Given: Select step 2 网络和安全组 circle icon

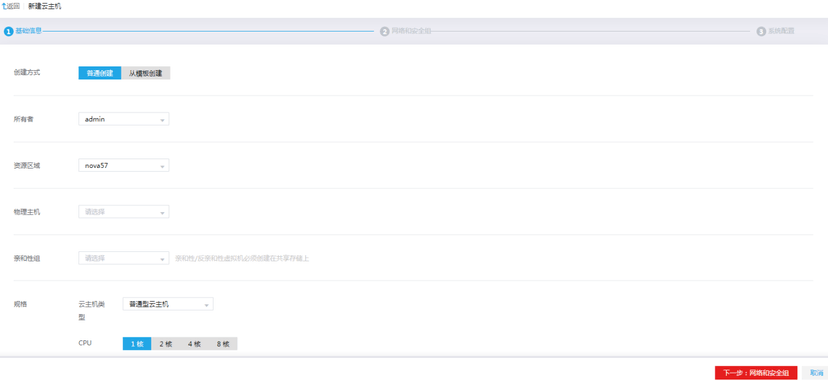Looking at the screenshot, I should [x=384, y=32].
